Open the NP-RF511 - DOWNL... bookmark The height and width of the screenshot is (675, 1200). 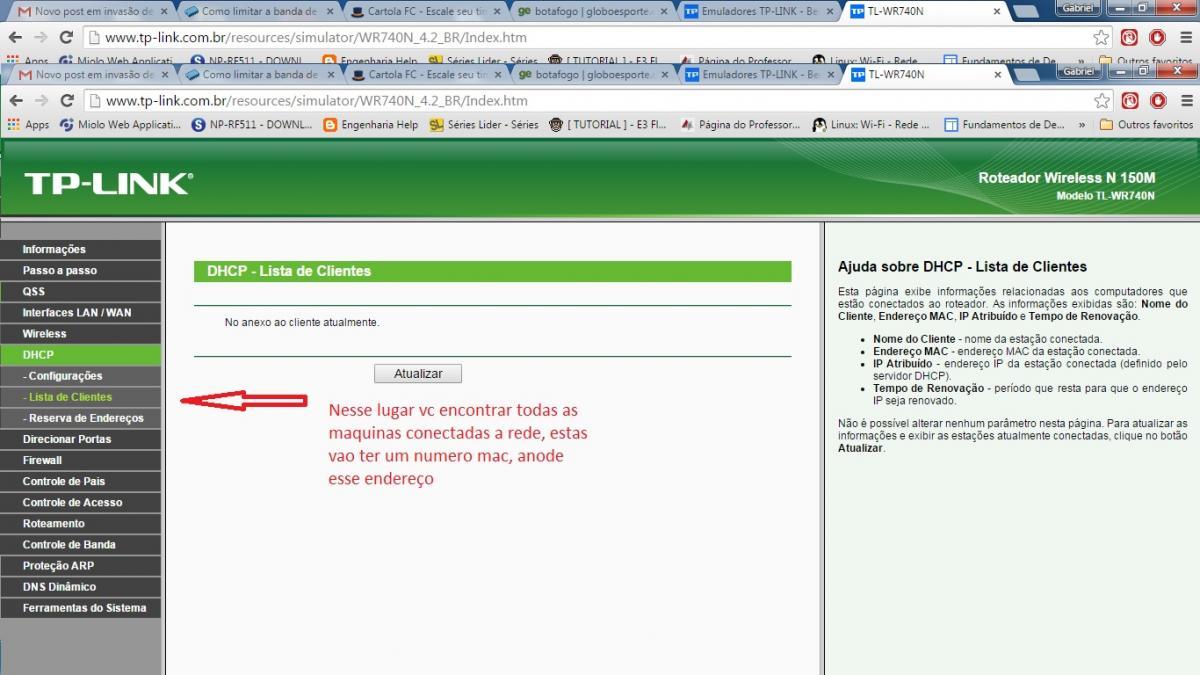coord(252,125)
